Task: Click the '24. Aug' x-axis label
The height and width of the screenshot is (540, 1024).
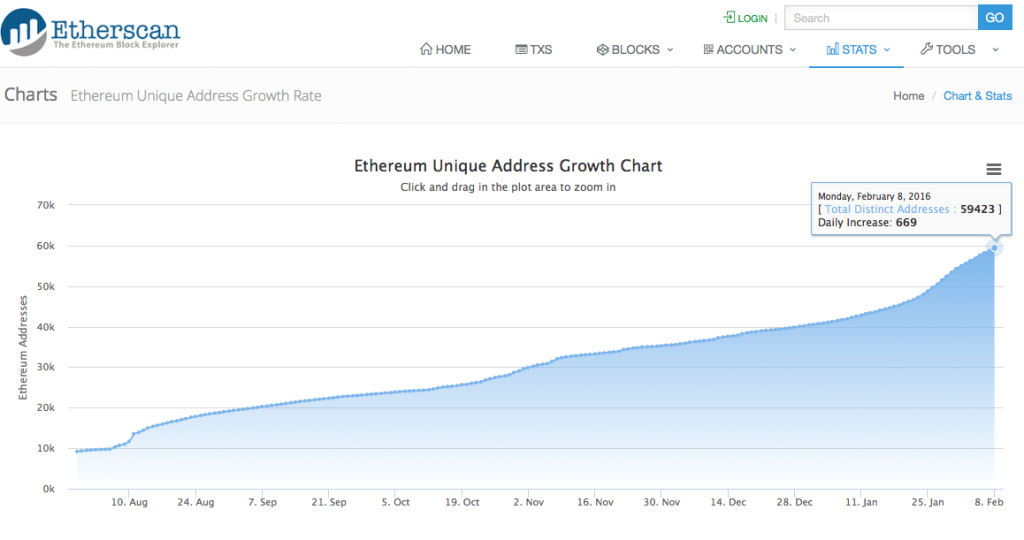Action: point(196,502)
